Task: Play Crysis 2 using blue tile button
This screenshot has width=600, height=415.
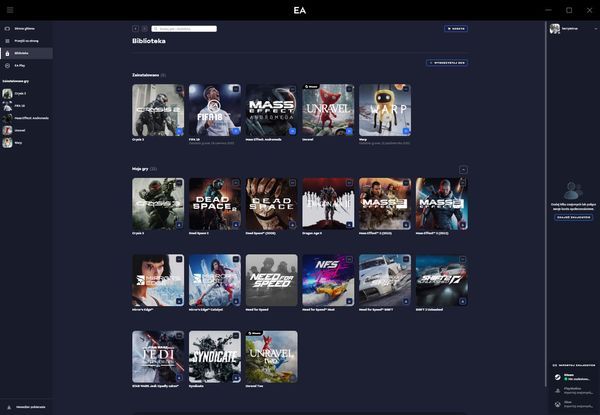Action: (x=179, y=131)
